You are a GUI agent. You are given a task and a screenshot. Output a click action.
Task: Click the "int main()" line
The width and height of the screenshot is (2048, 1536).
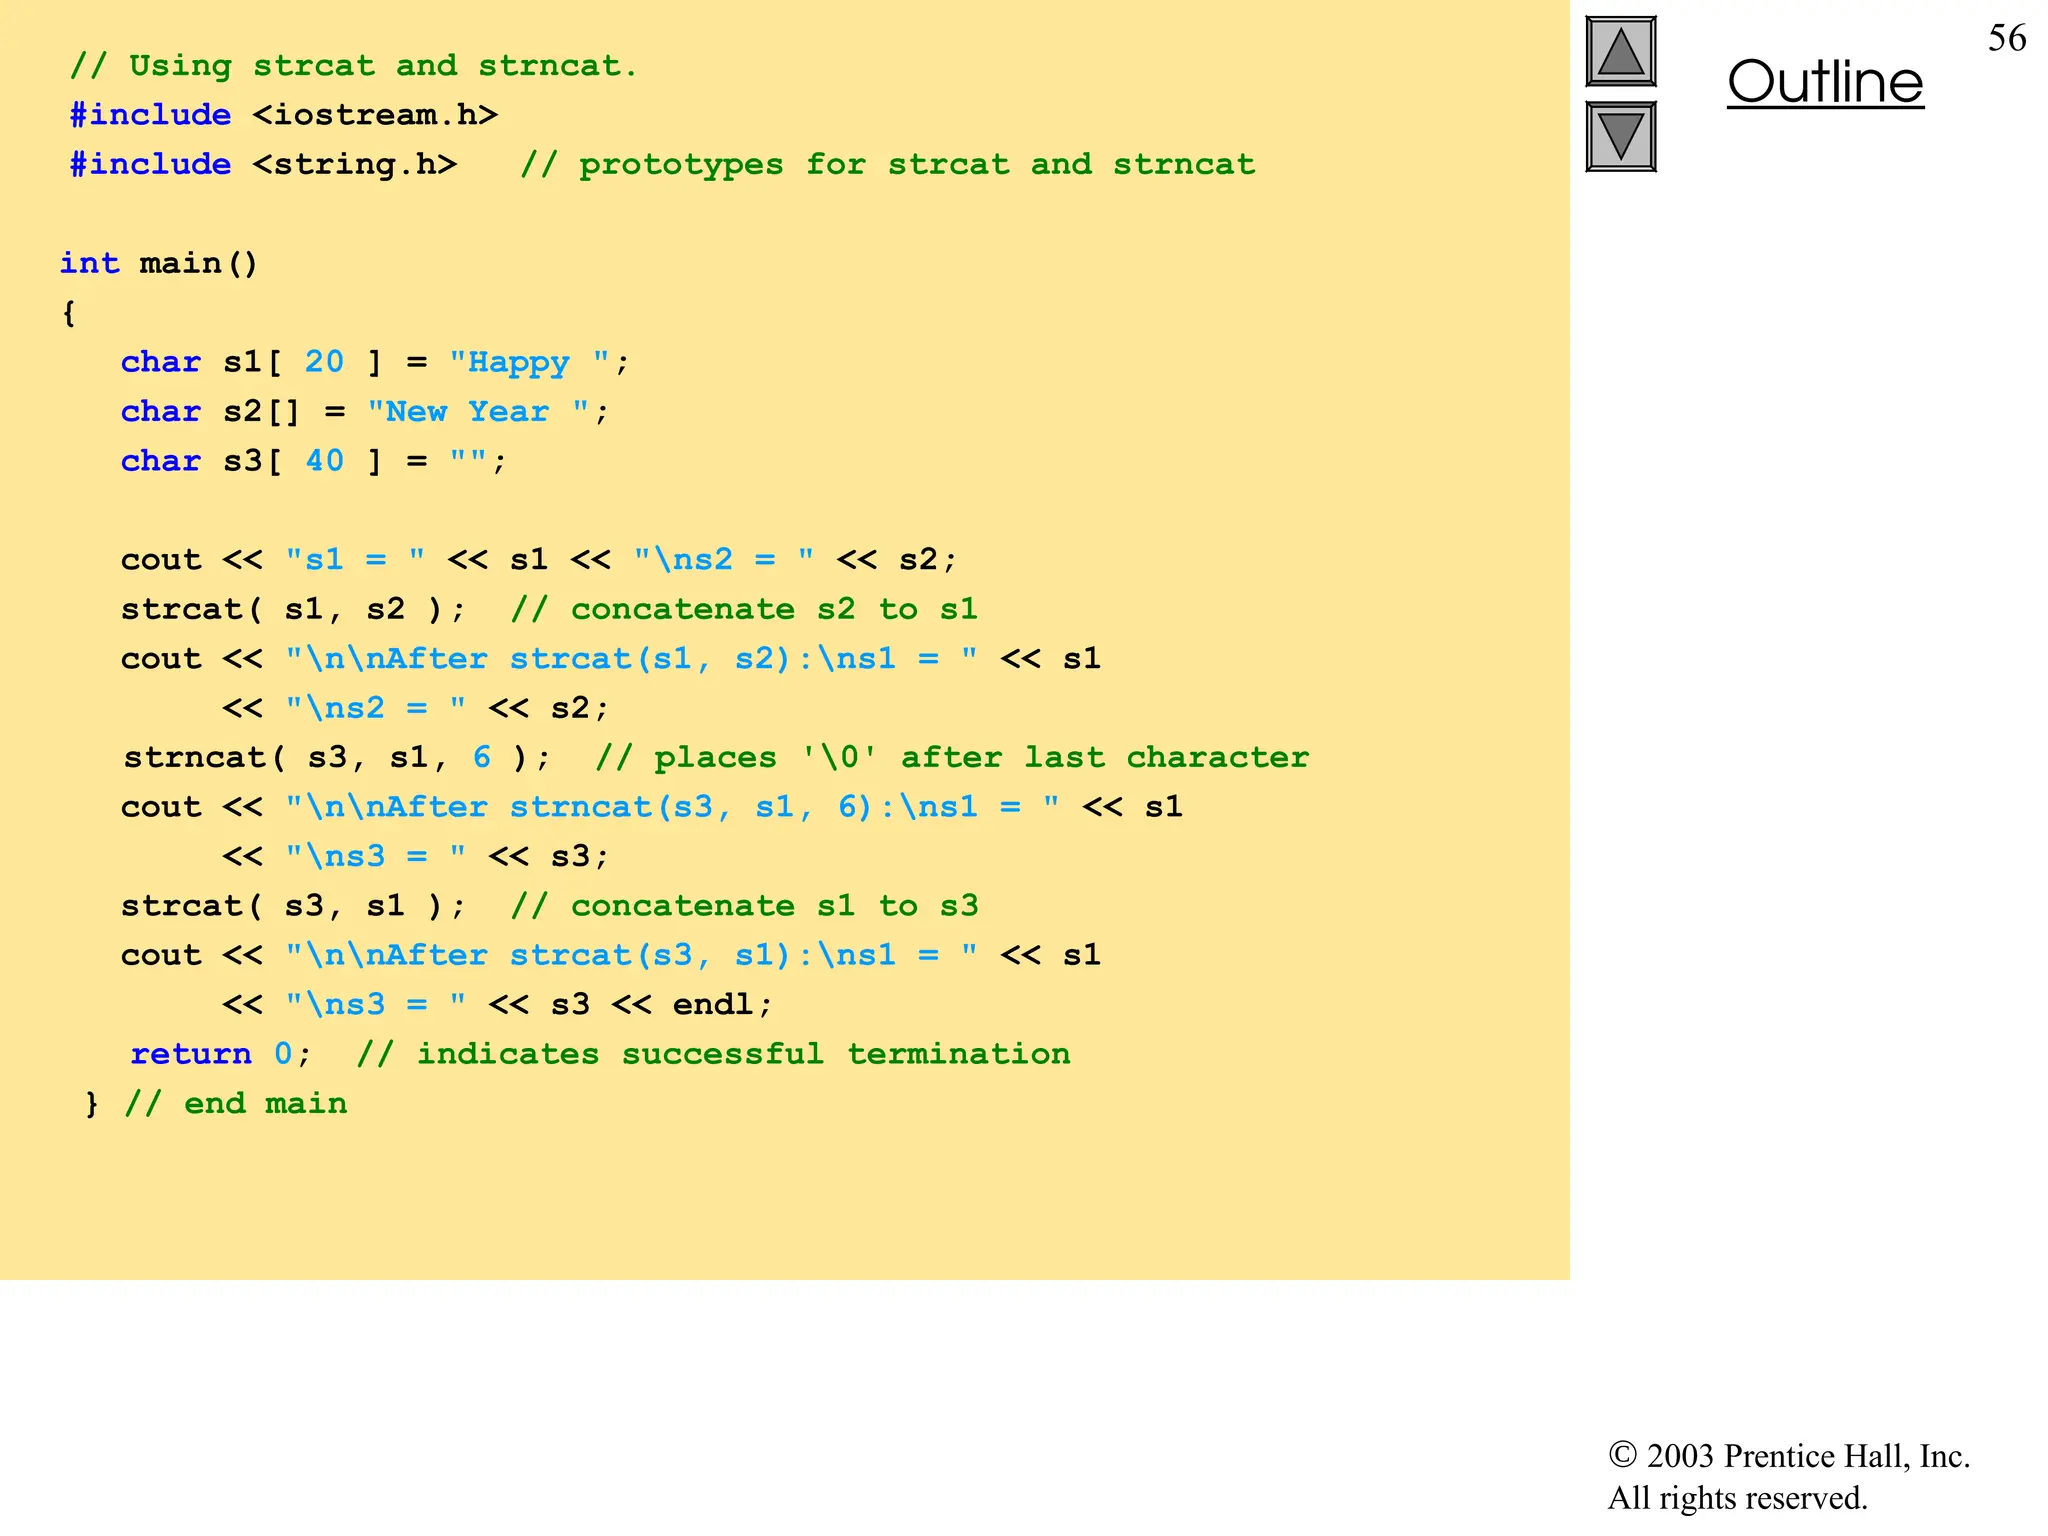[x=159, y=263]
